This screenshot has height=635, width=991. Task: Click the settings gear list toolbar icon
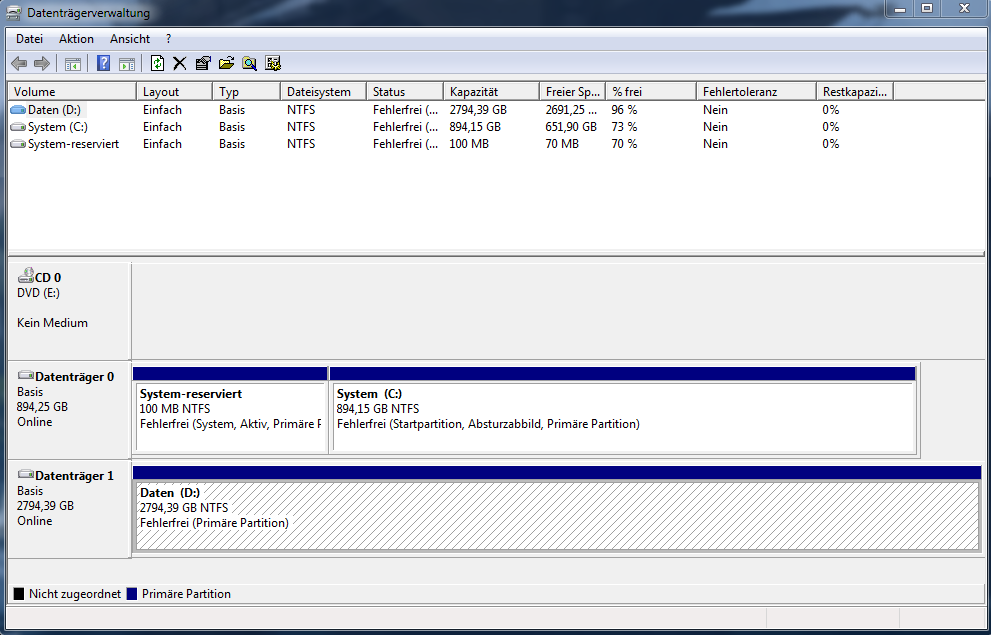(273, 63)
